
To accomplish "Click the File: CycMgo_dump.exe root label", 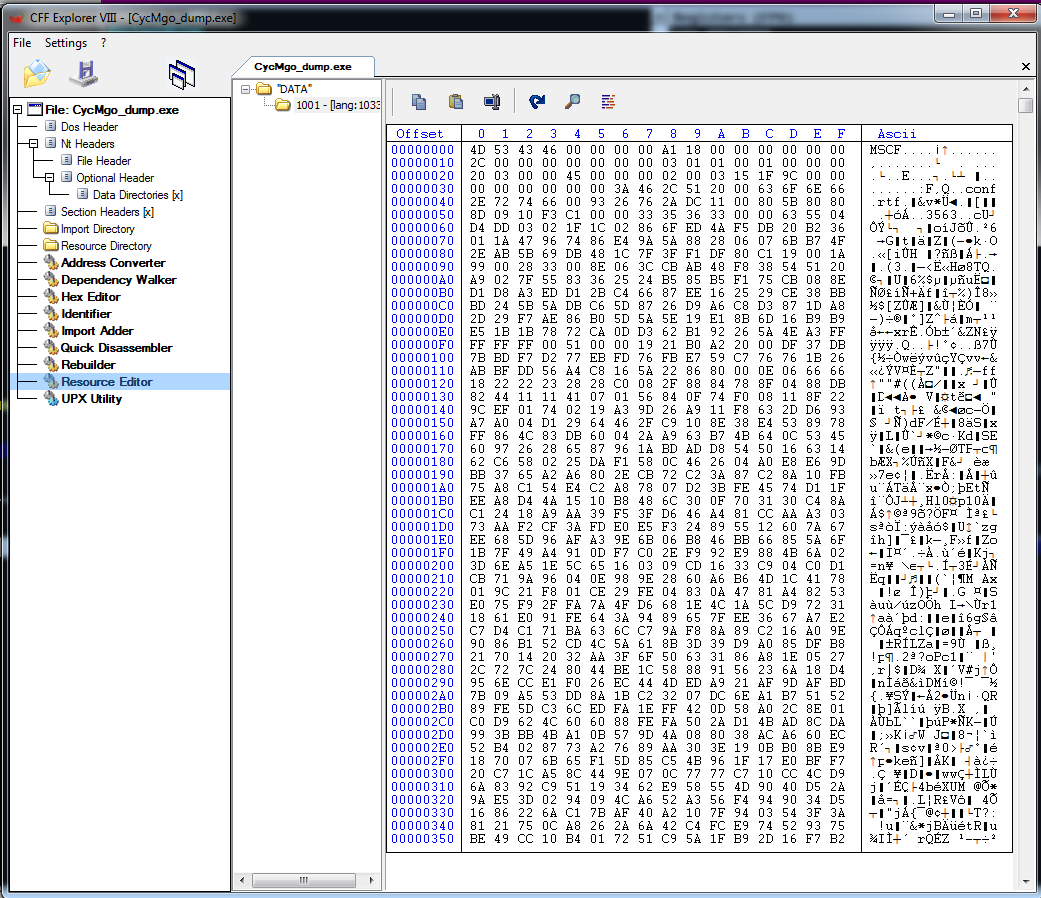I will click(112, 110).
